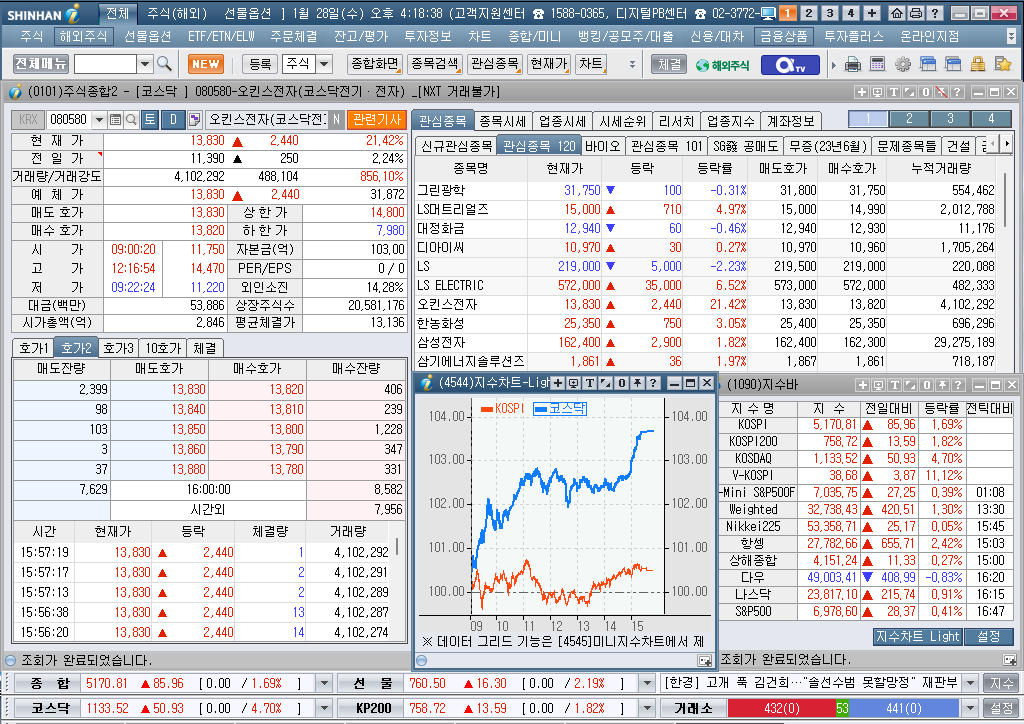This screenshot has width=1024, height=724.
Task: Open stock list icon next to code 080580
Action: [x=116, y=119]
